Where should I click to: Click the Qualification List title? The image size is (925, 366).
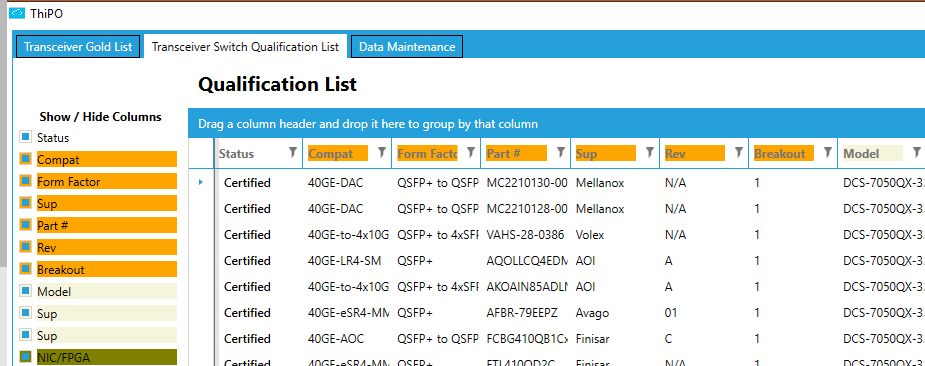coord(277,84)
